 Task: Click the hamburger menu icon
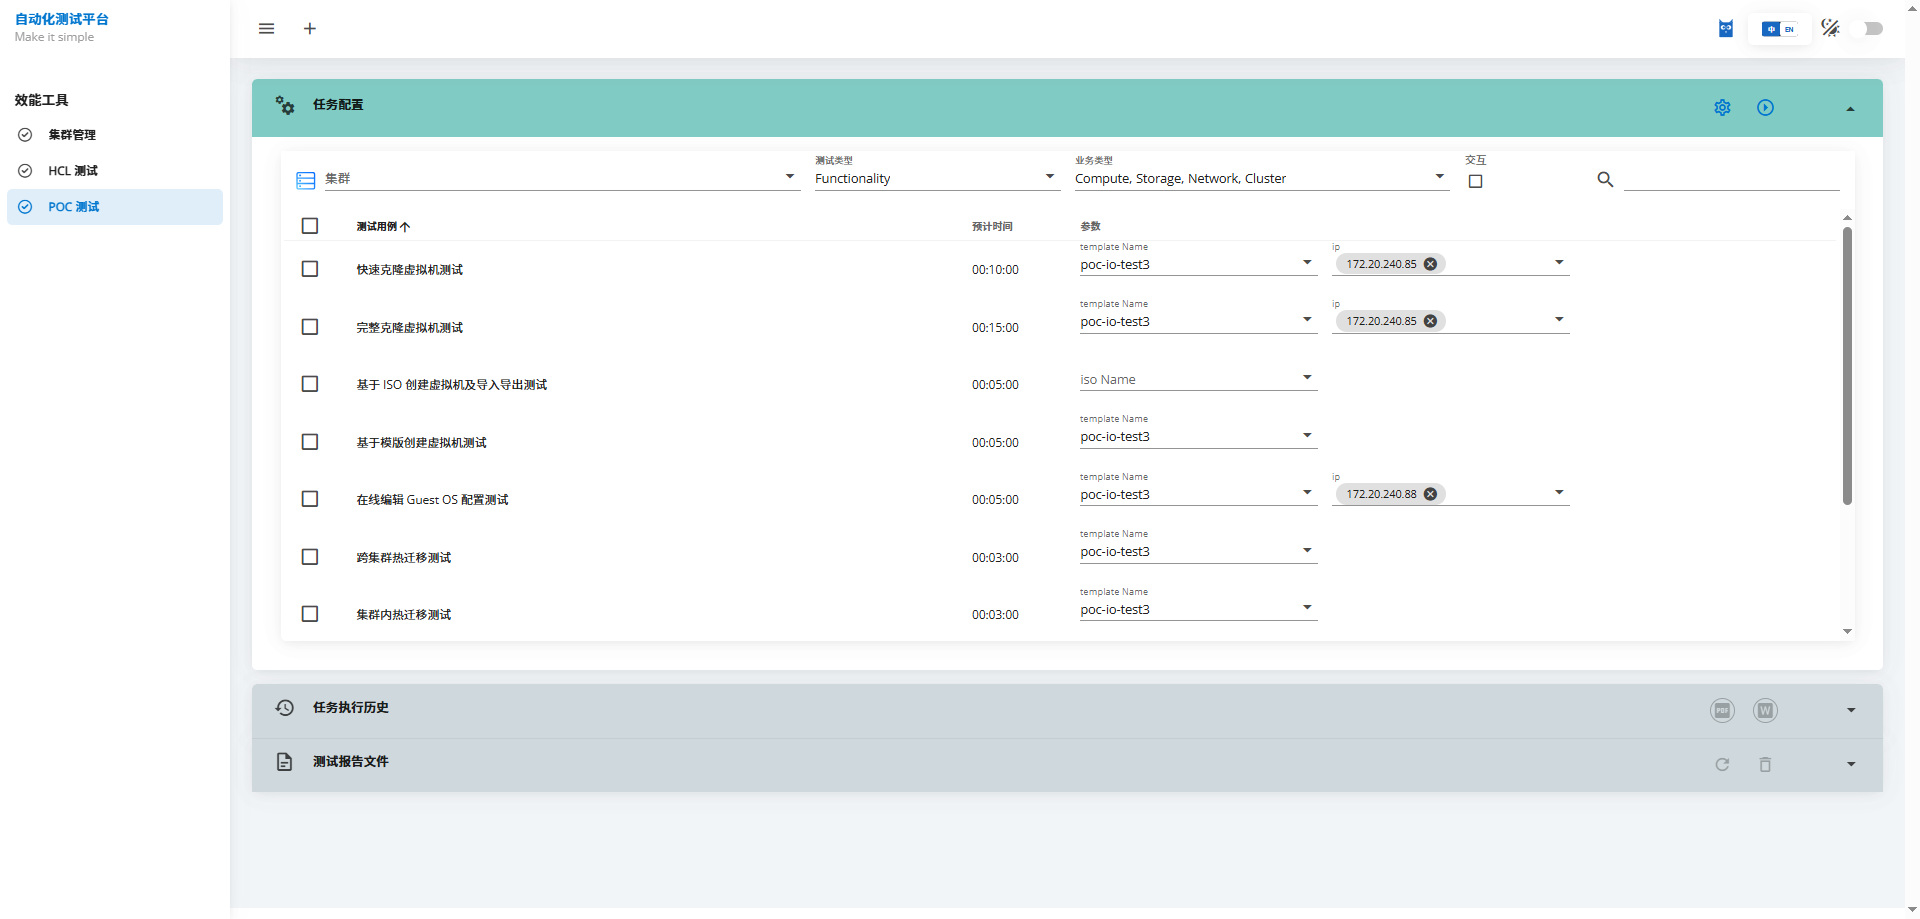[266, 29]
